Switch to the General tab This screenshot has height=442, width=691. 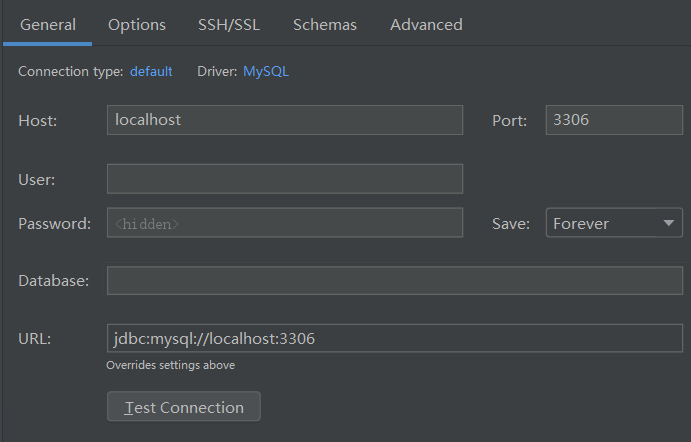(x=48, y=24)
